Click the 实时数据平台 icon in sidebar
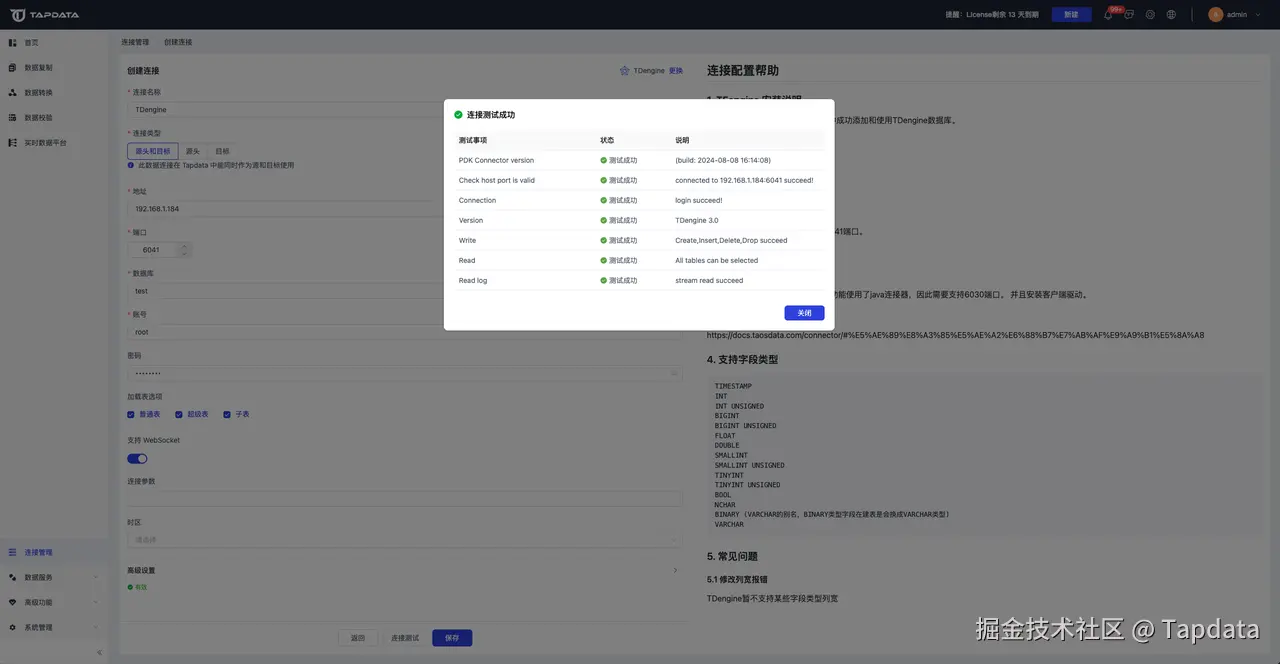The width and height of the screenshot is (1280, 664). pos(13,143)
